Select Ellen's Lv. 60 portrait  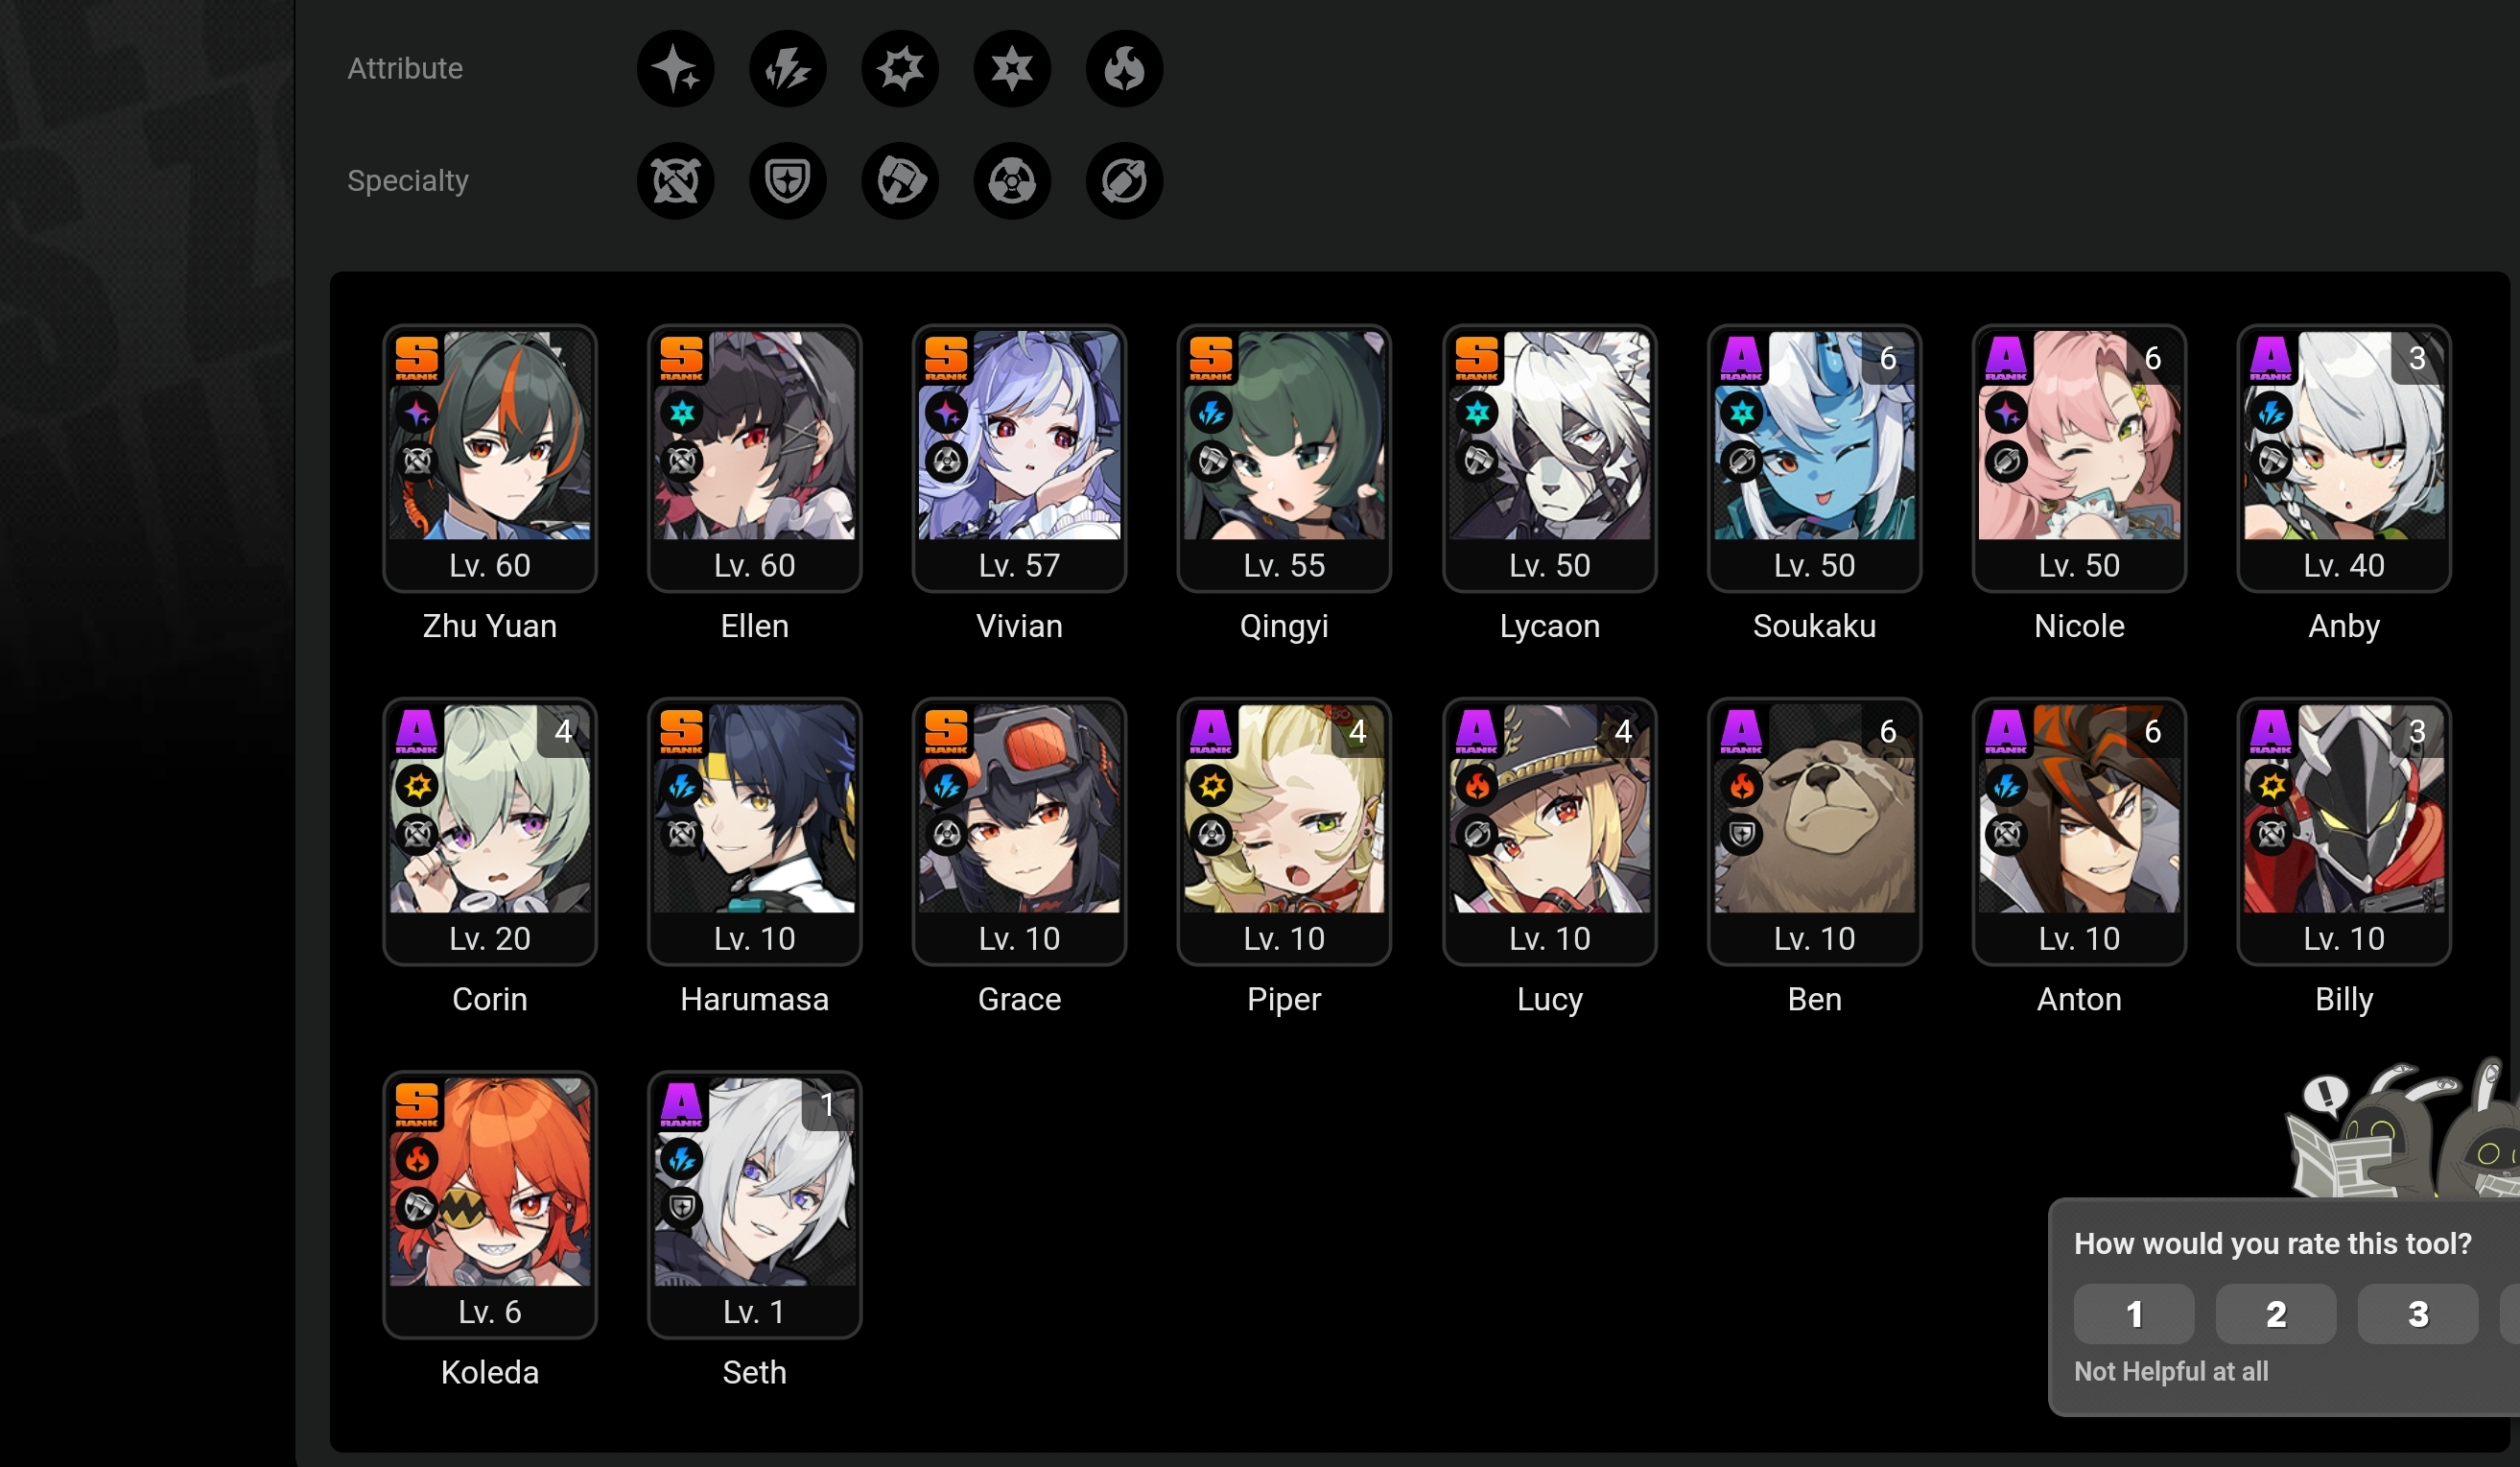(754, 458)
